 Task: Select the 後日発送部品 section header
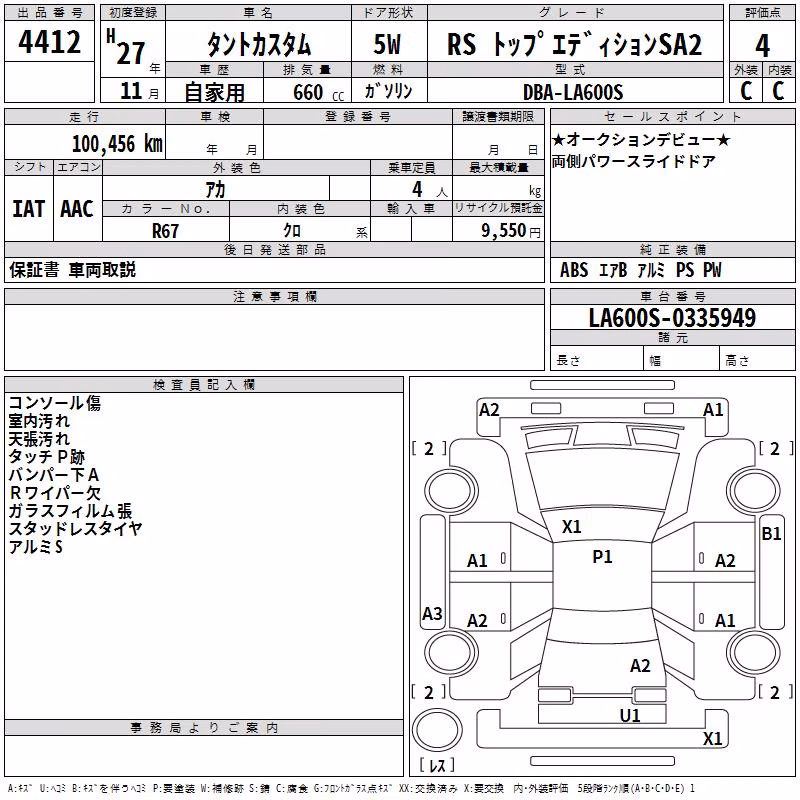(x=274, y=249)
